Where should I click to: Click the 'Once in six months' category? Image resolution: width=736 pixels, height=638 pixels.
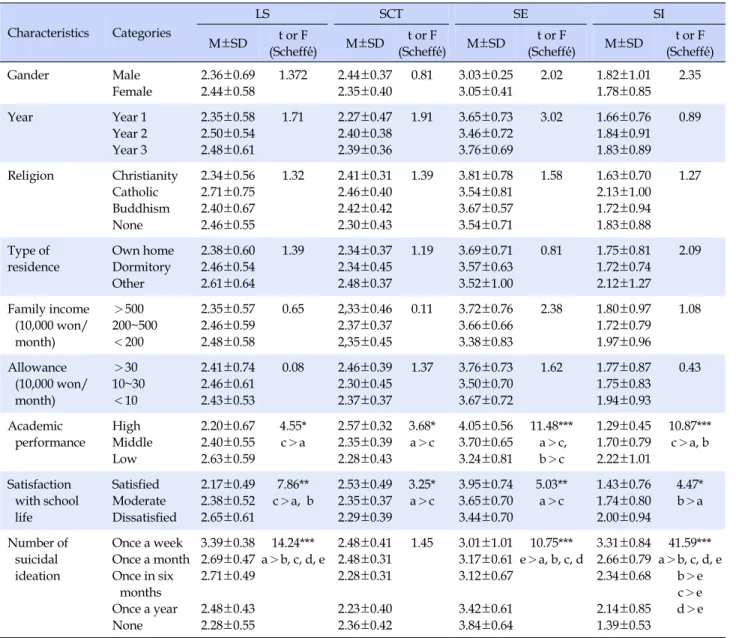point(143,584)
